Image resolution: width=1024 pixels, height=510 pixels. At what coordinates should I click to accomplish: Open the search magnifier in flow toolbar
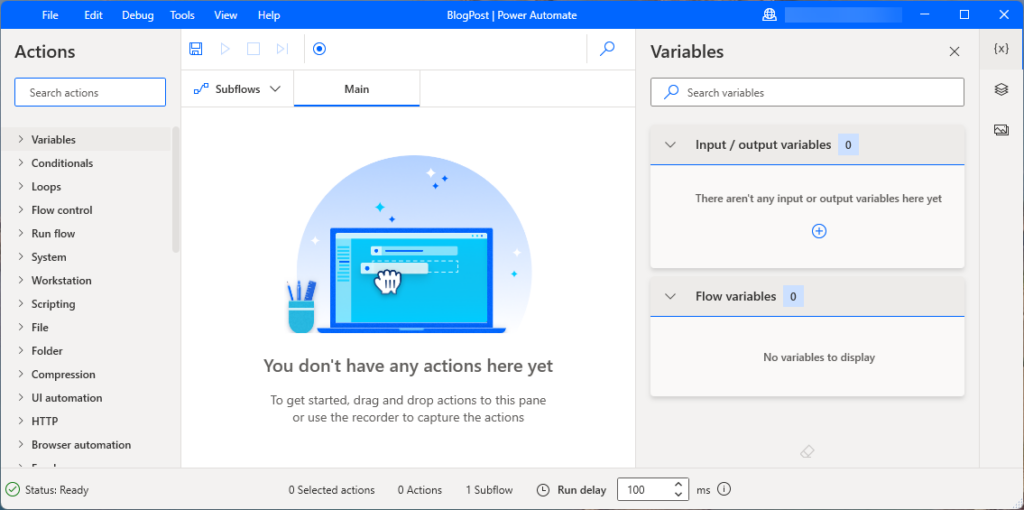(x=607, y=49)
